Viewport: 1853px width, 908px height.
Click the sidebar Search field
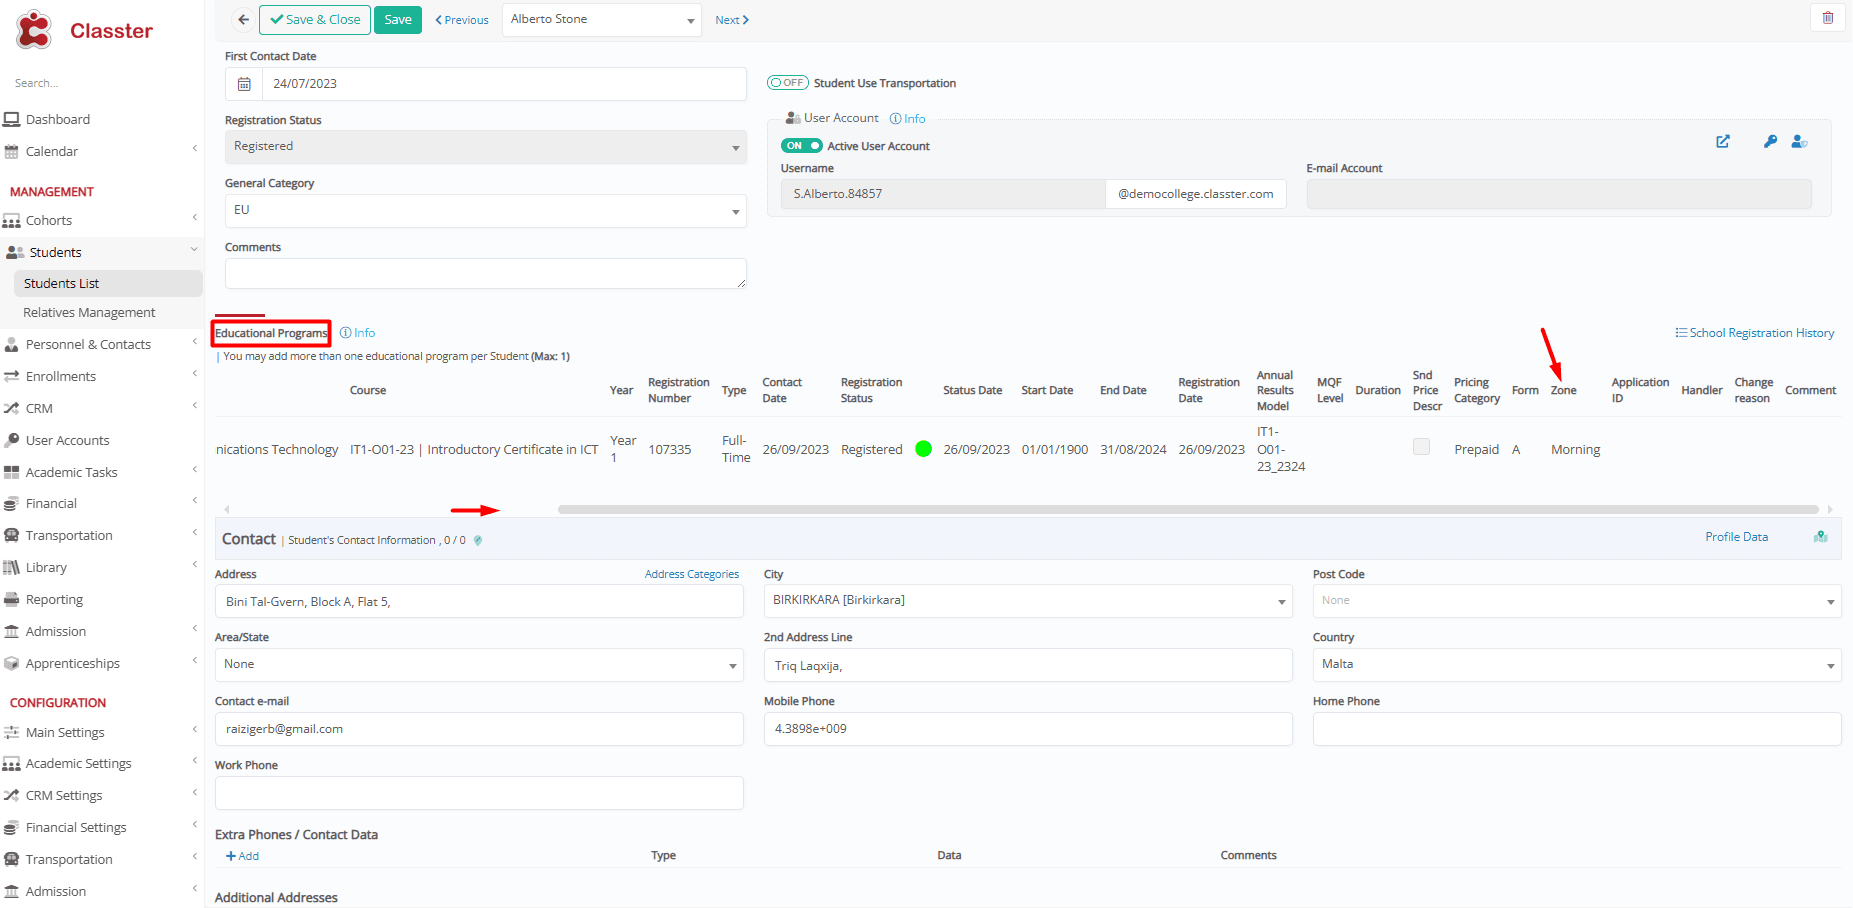(x=100, y=83)
